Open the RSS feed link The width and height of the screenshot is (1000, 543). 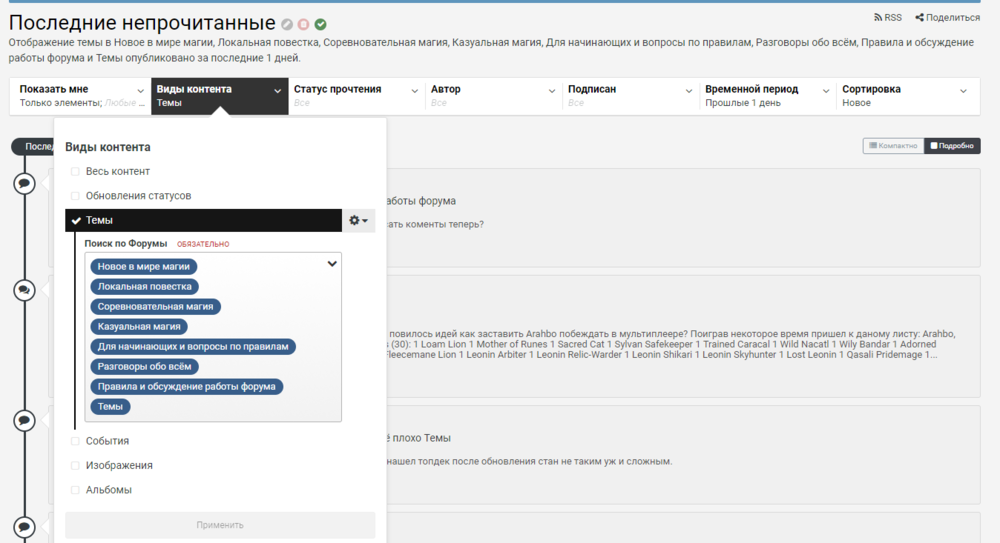887,17
